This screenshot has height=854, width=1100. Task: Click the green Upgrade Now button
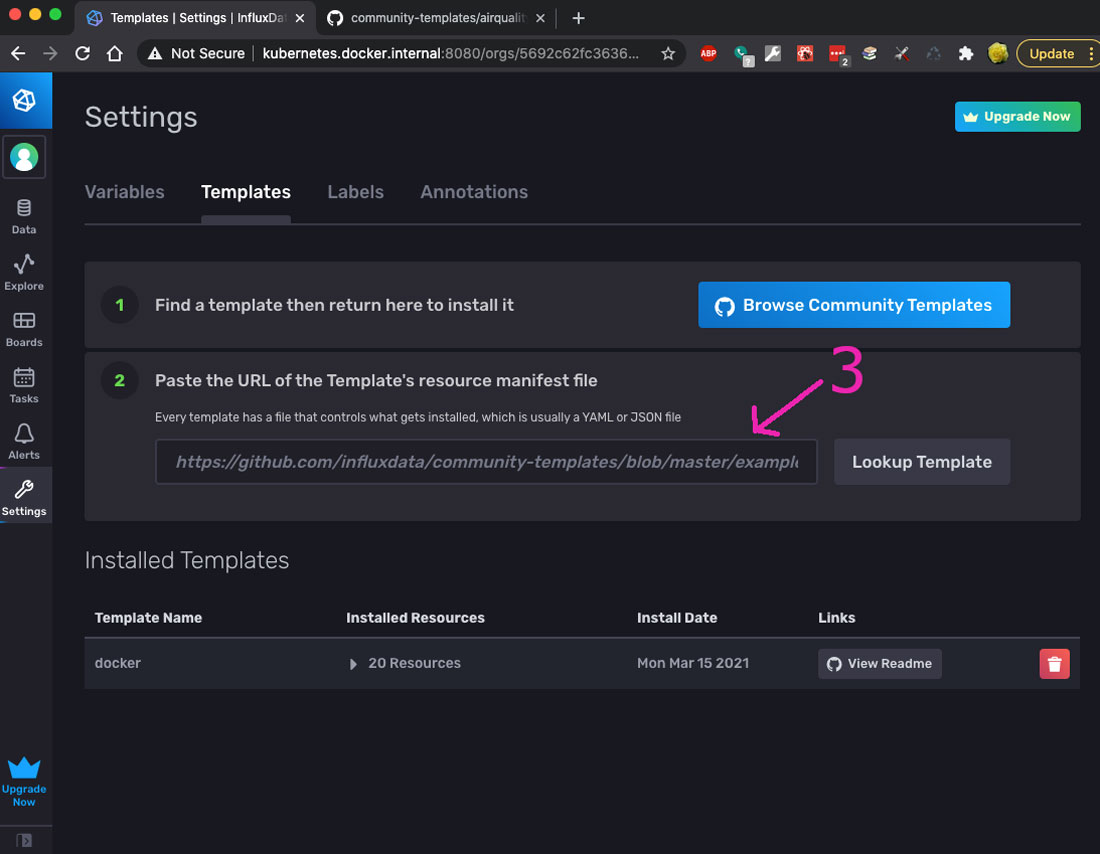pos(1017,117)
